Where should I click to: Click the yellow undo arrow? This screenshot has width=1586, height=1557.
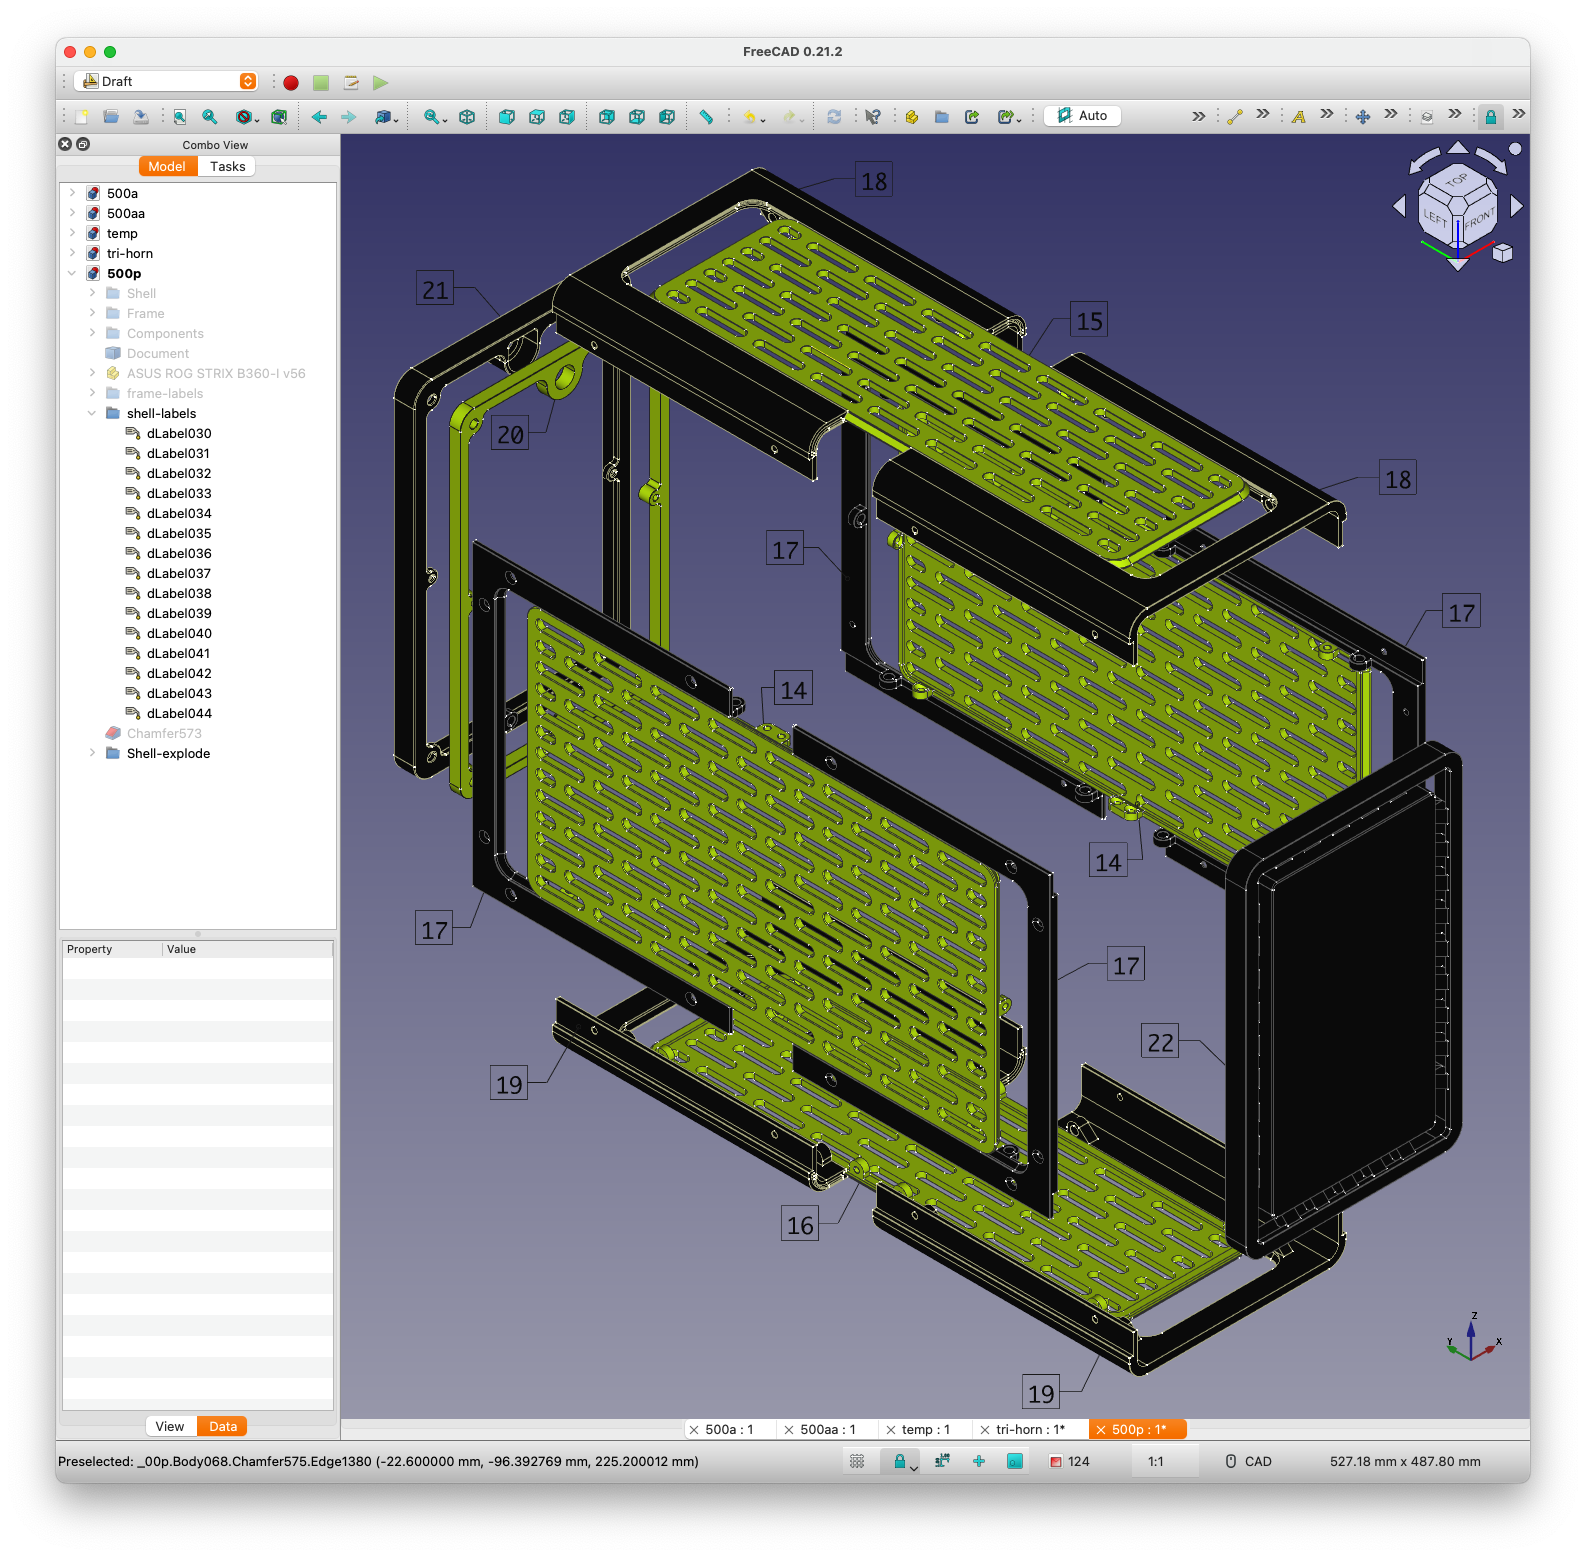click(x=749, y=117)
